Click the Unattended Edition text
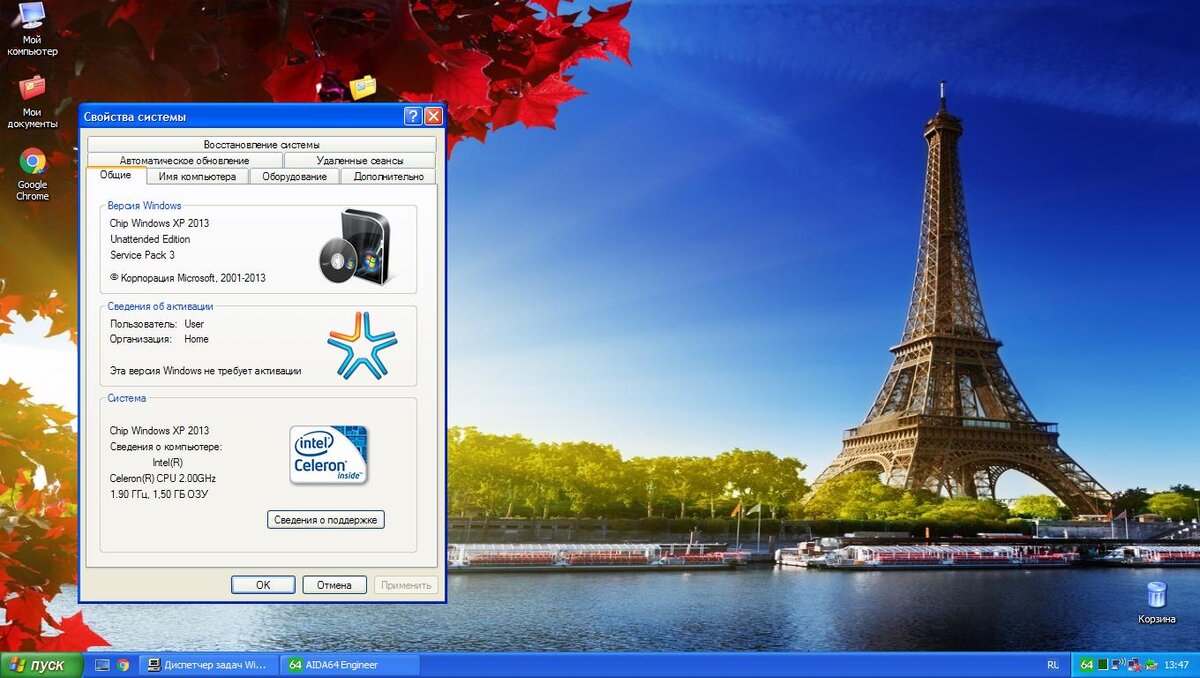This screenshot has height=678, width=1200. click(x=150, y=239)
